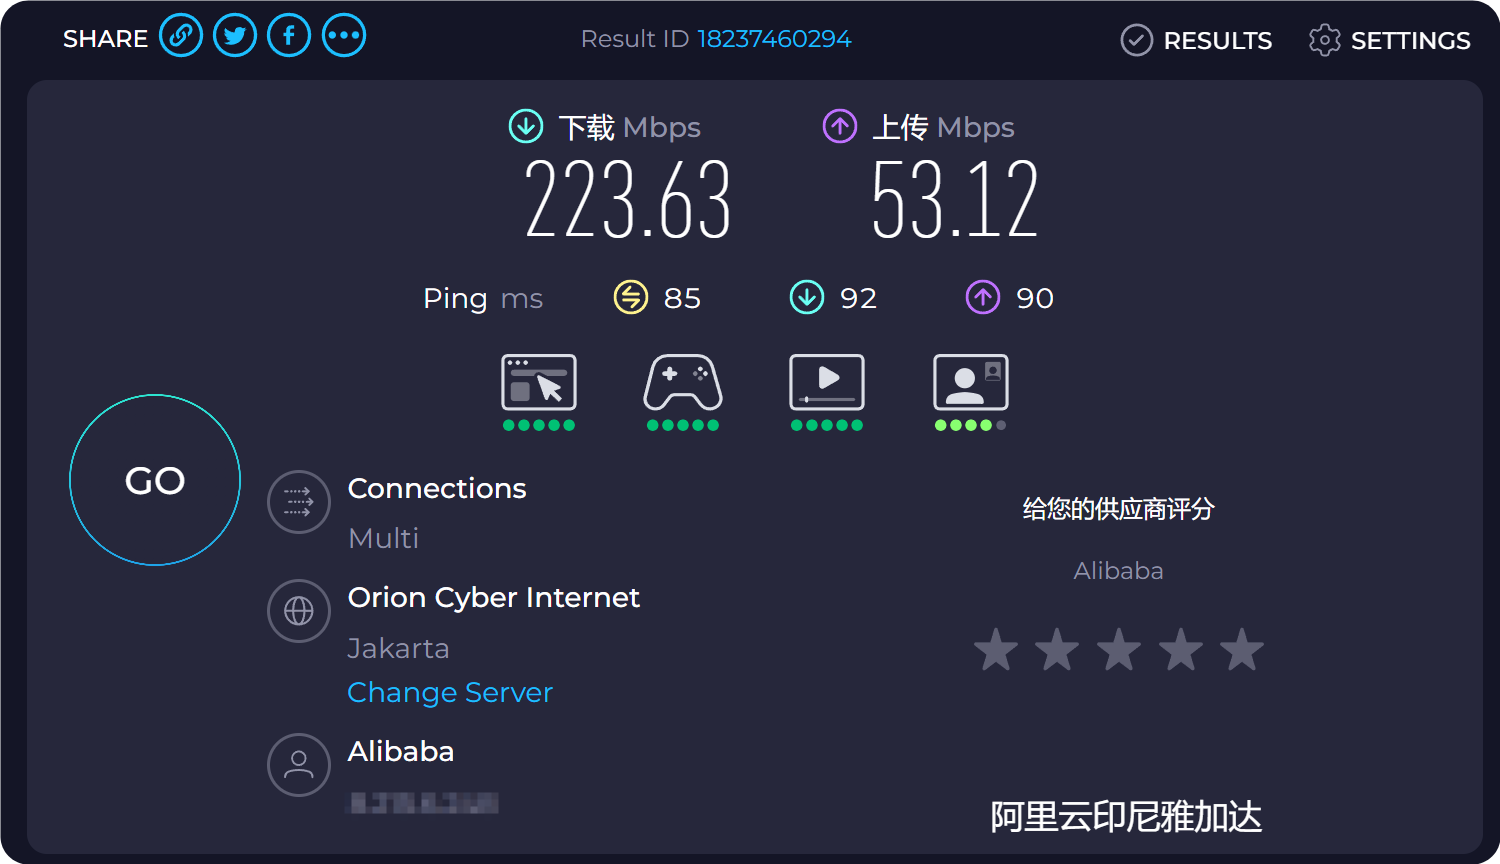
Task: Click the web browsing quality icon
Action: pos(539,383)
